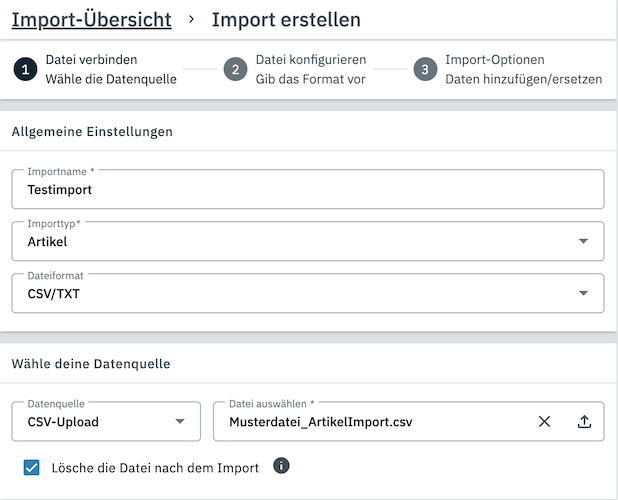
Task: Clear the selected file Musterdatei_ArtikelImport.csv
Action: [544, 422]
